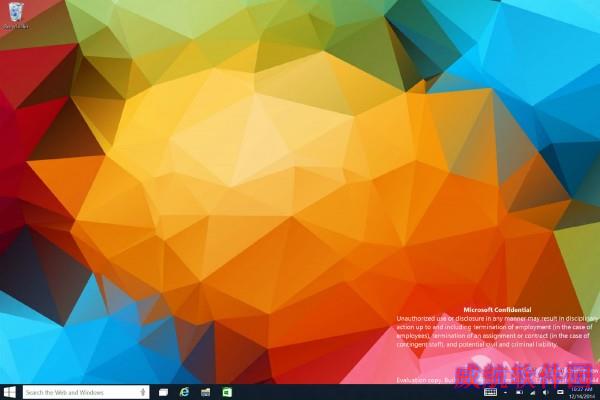Select the Recycle Bin desktop icon
Screen dimensions: 600x400
tap(15, 15)
